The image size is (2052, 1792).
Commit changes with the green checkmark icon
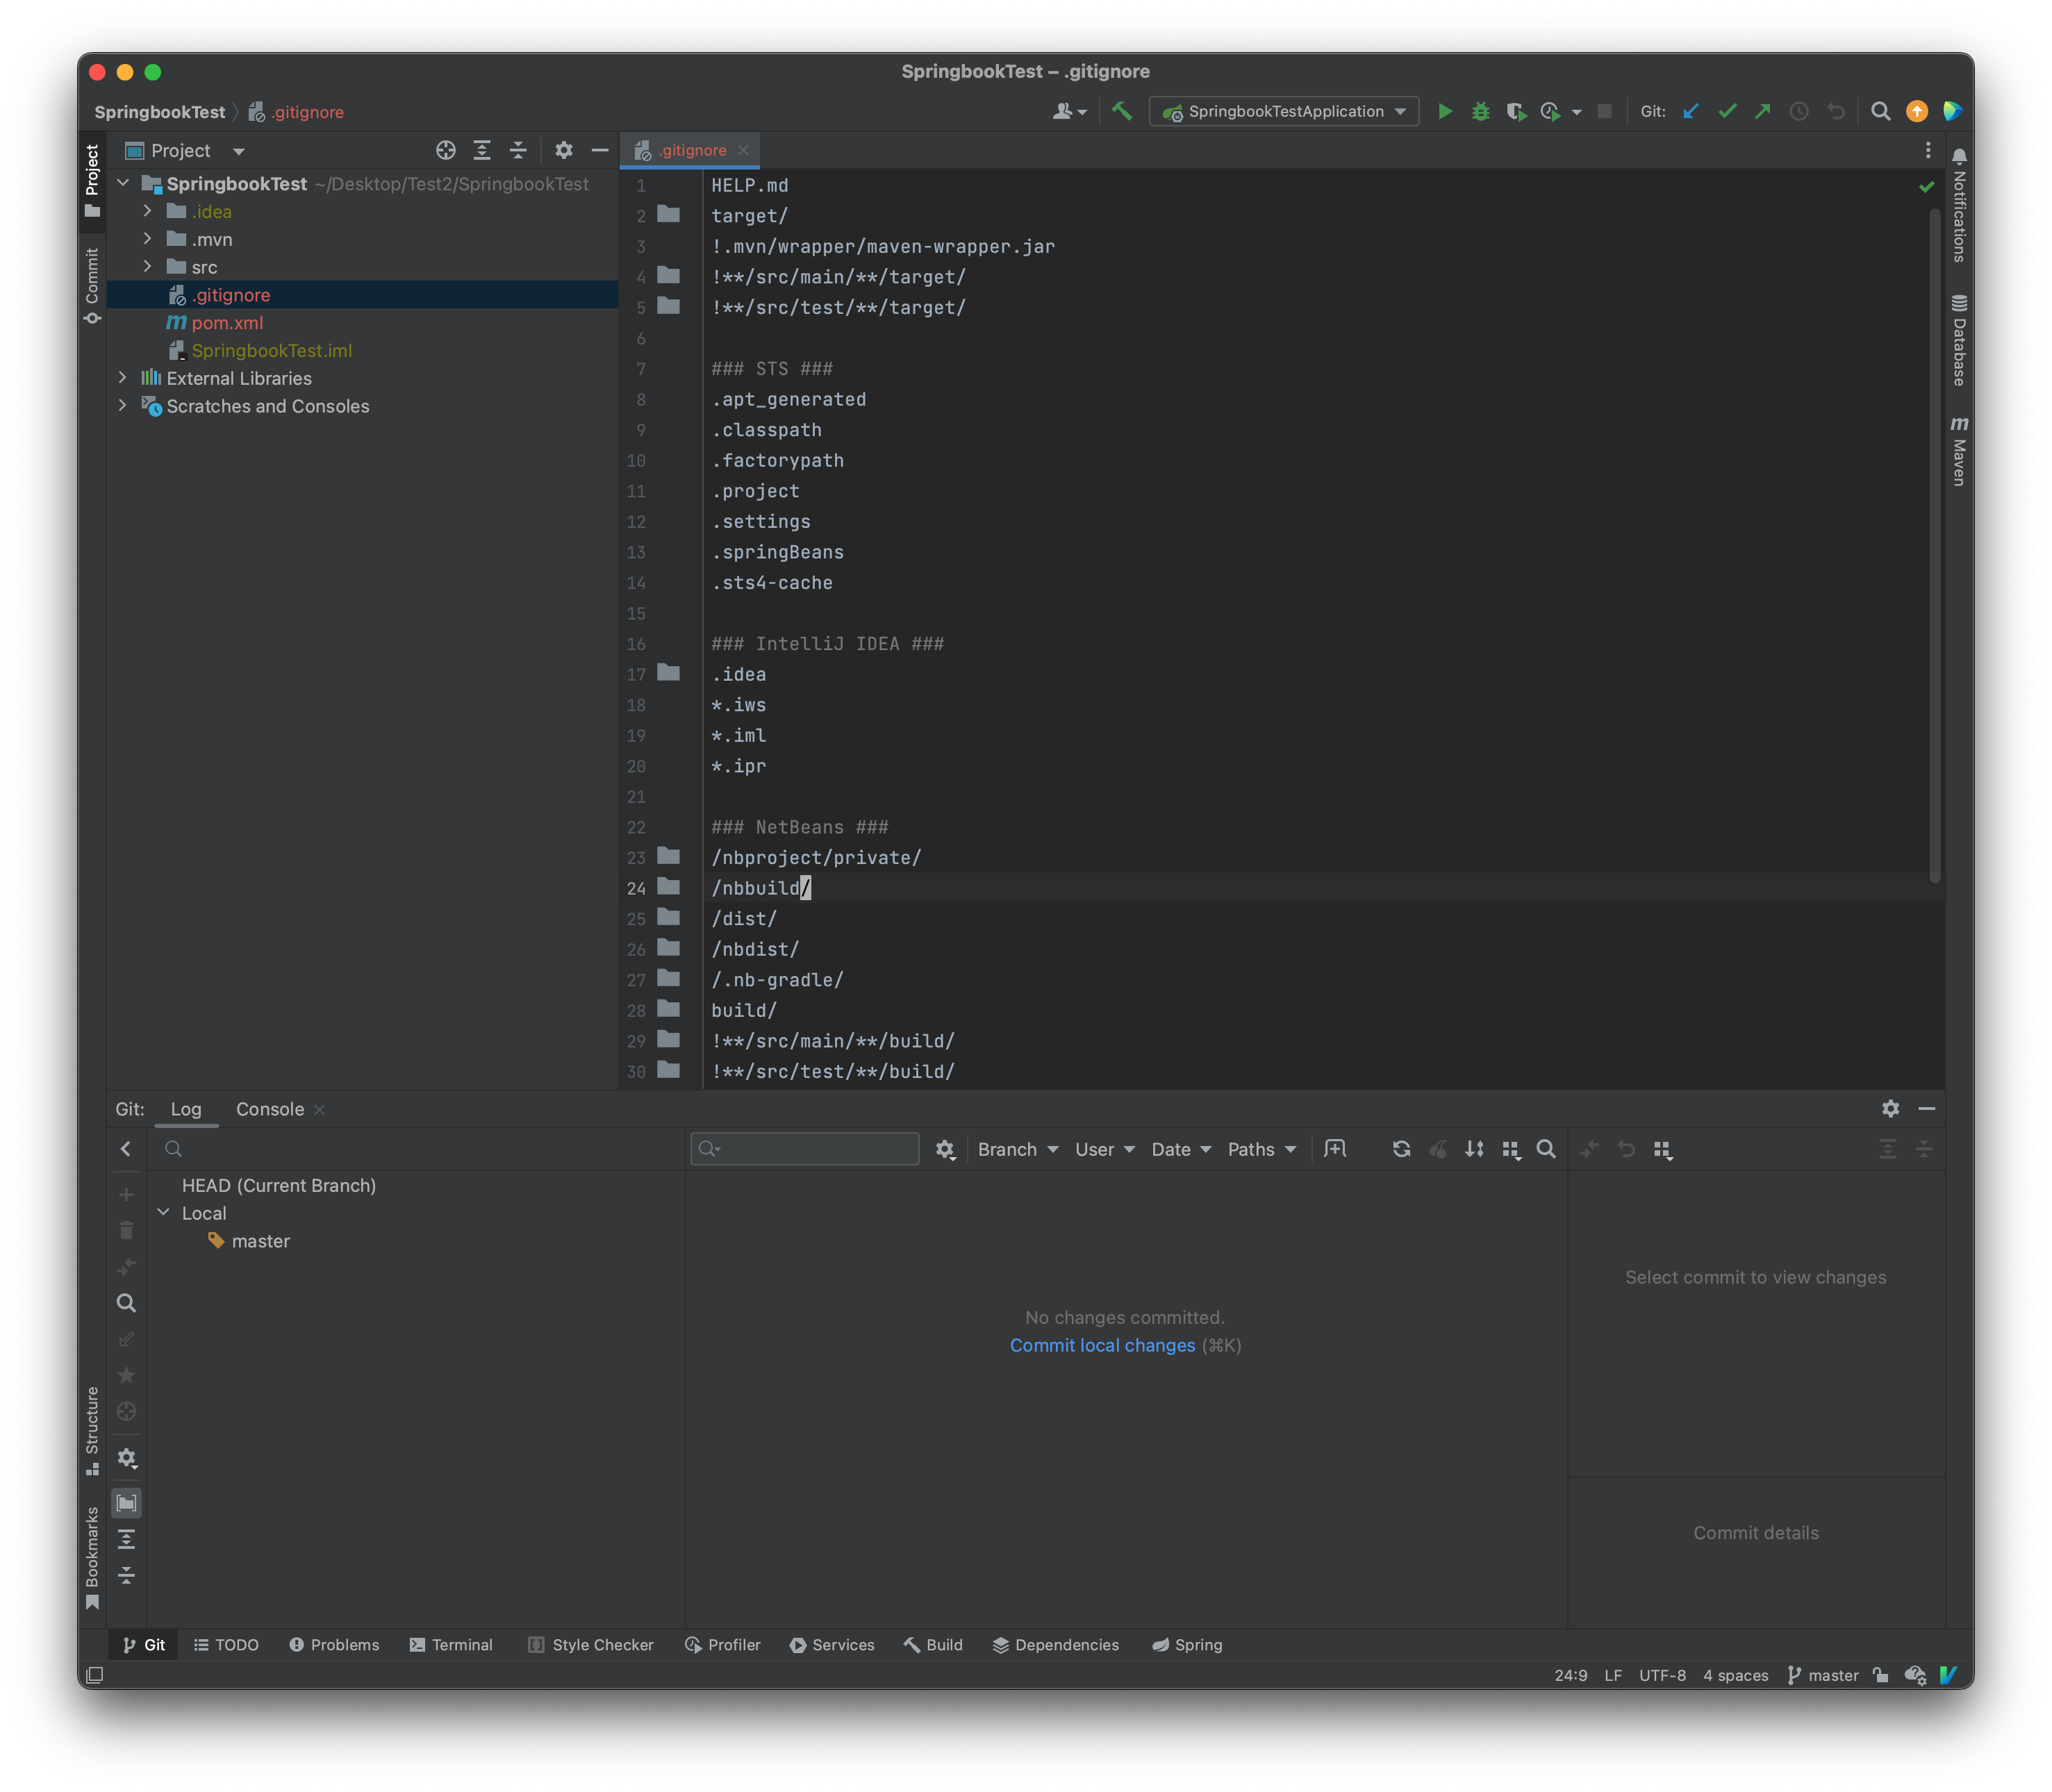click(x=1727, y=111)
